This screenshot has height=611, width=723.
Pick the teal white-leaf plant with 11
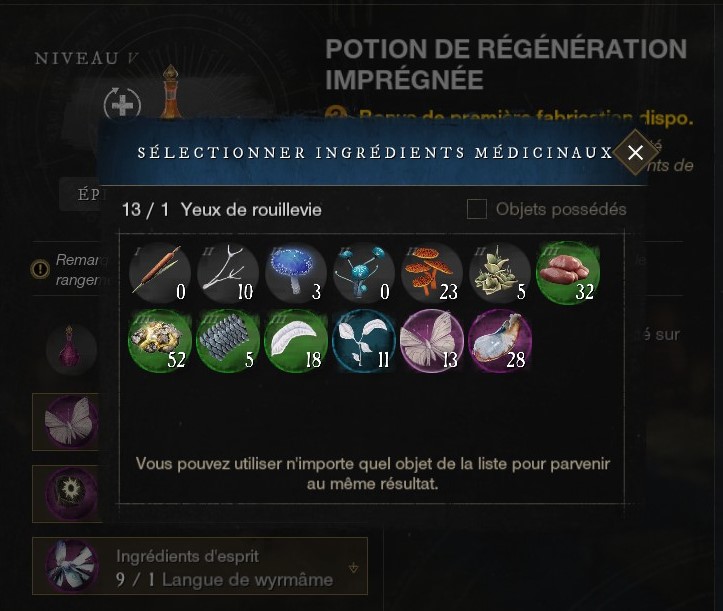[364, 340]
